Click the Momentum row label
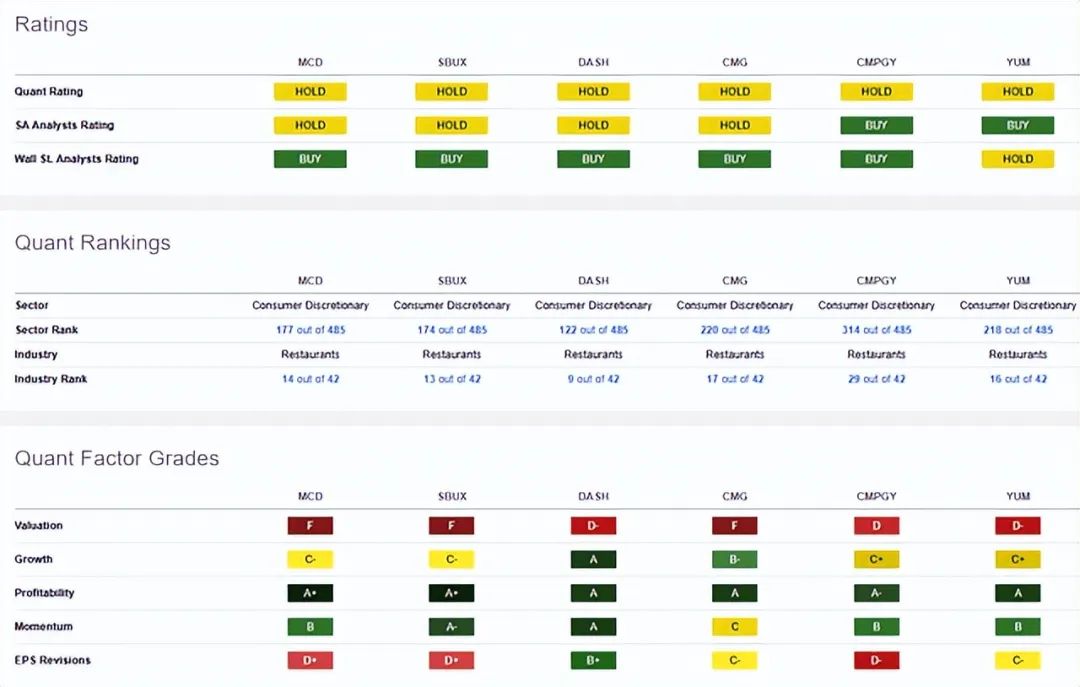The height and width of the screenshot is (687, 1080). coord(43,627)
